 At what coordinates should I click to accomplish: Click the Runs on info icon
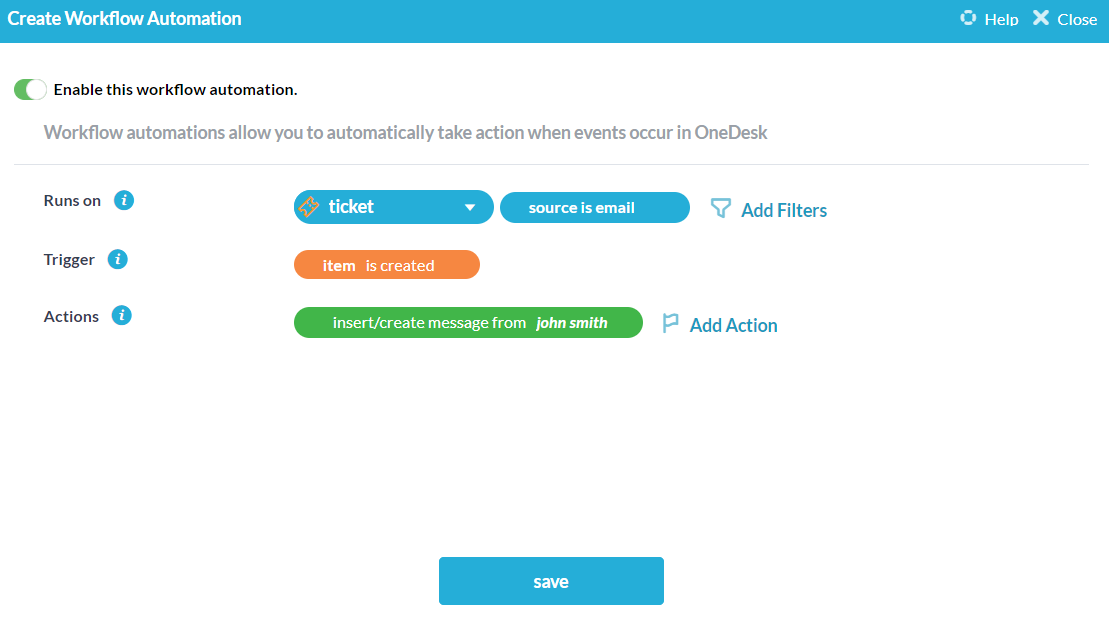(124, 200)
